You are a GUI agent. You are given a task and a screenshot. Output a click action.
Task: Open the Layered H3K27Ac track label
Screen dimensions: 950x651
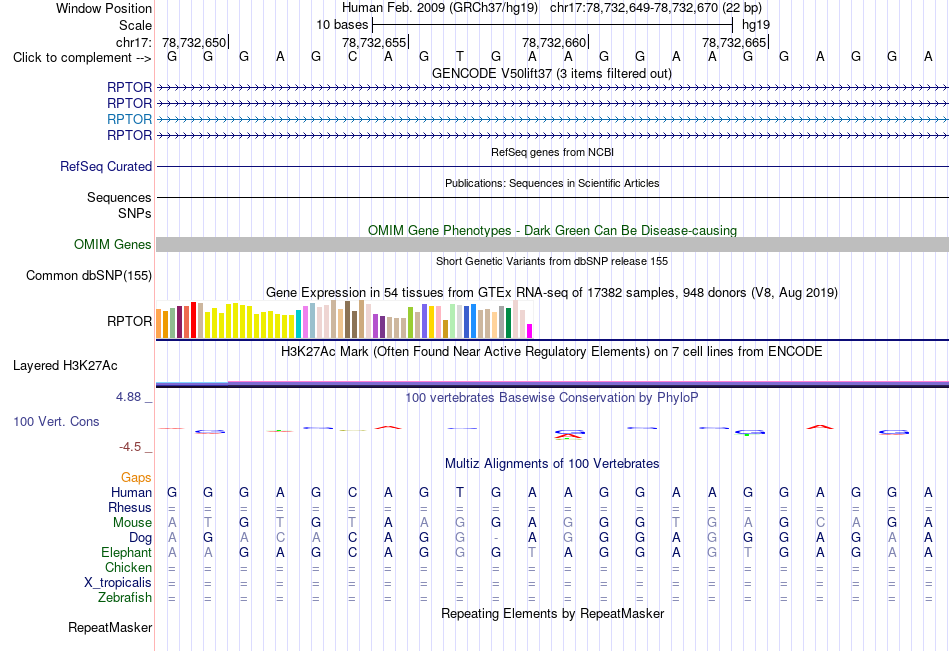[x=65, y=366]
